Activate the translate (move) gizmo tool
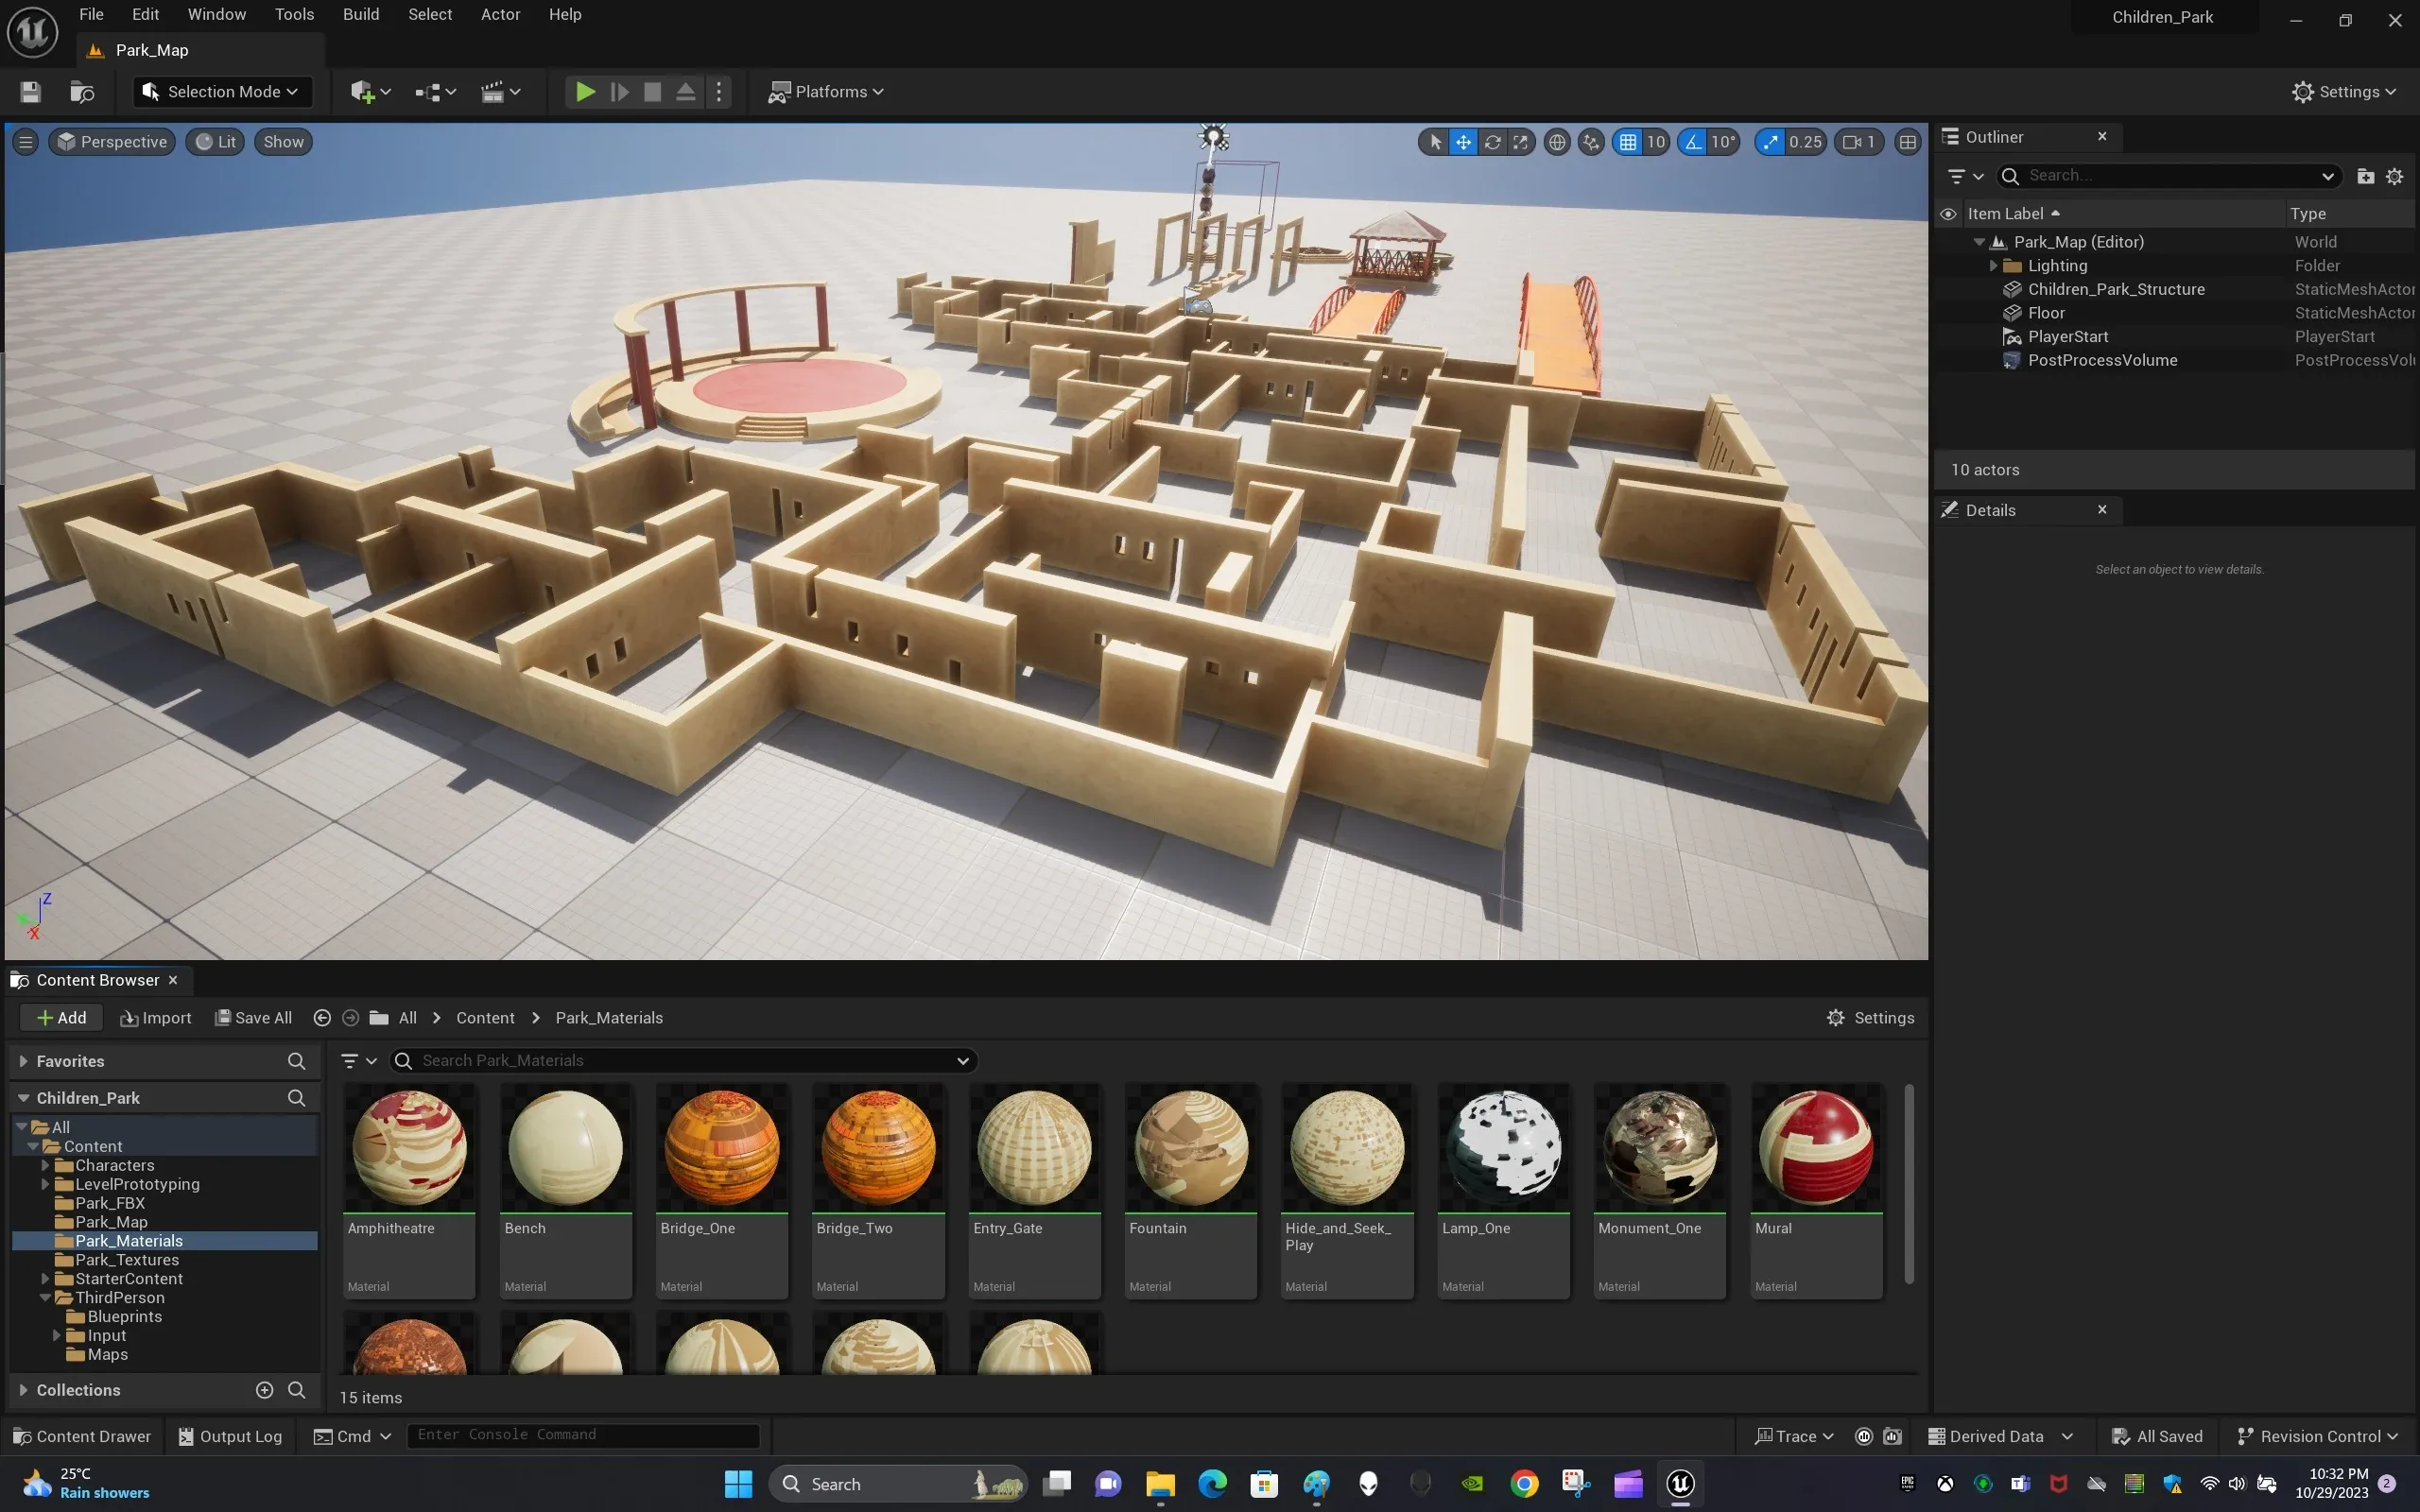The image size is (2420, 1512). [x=1463, y=142]
